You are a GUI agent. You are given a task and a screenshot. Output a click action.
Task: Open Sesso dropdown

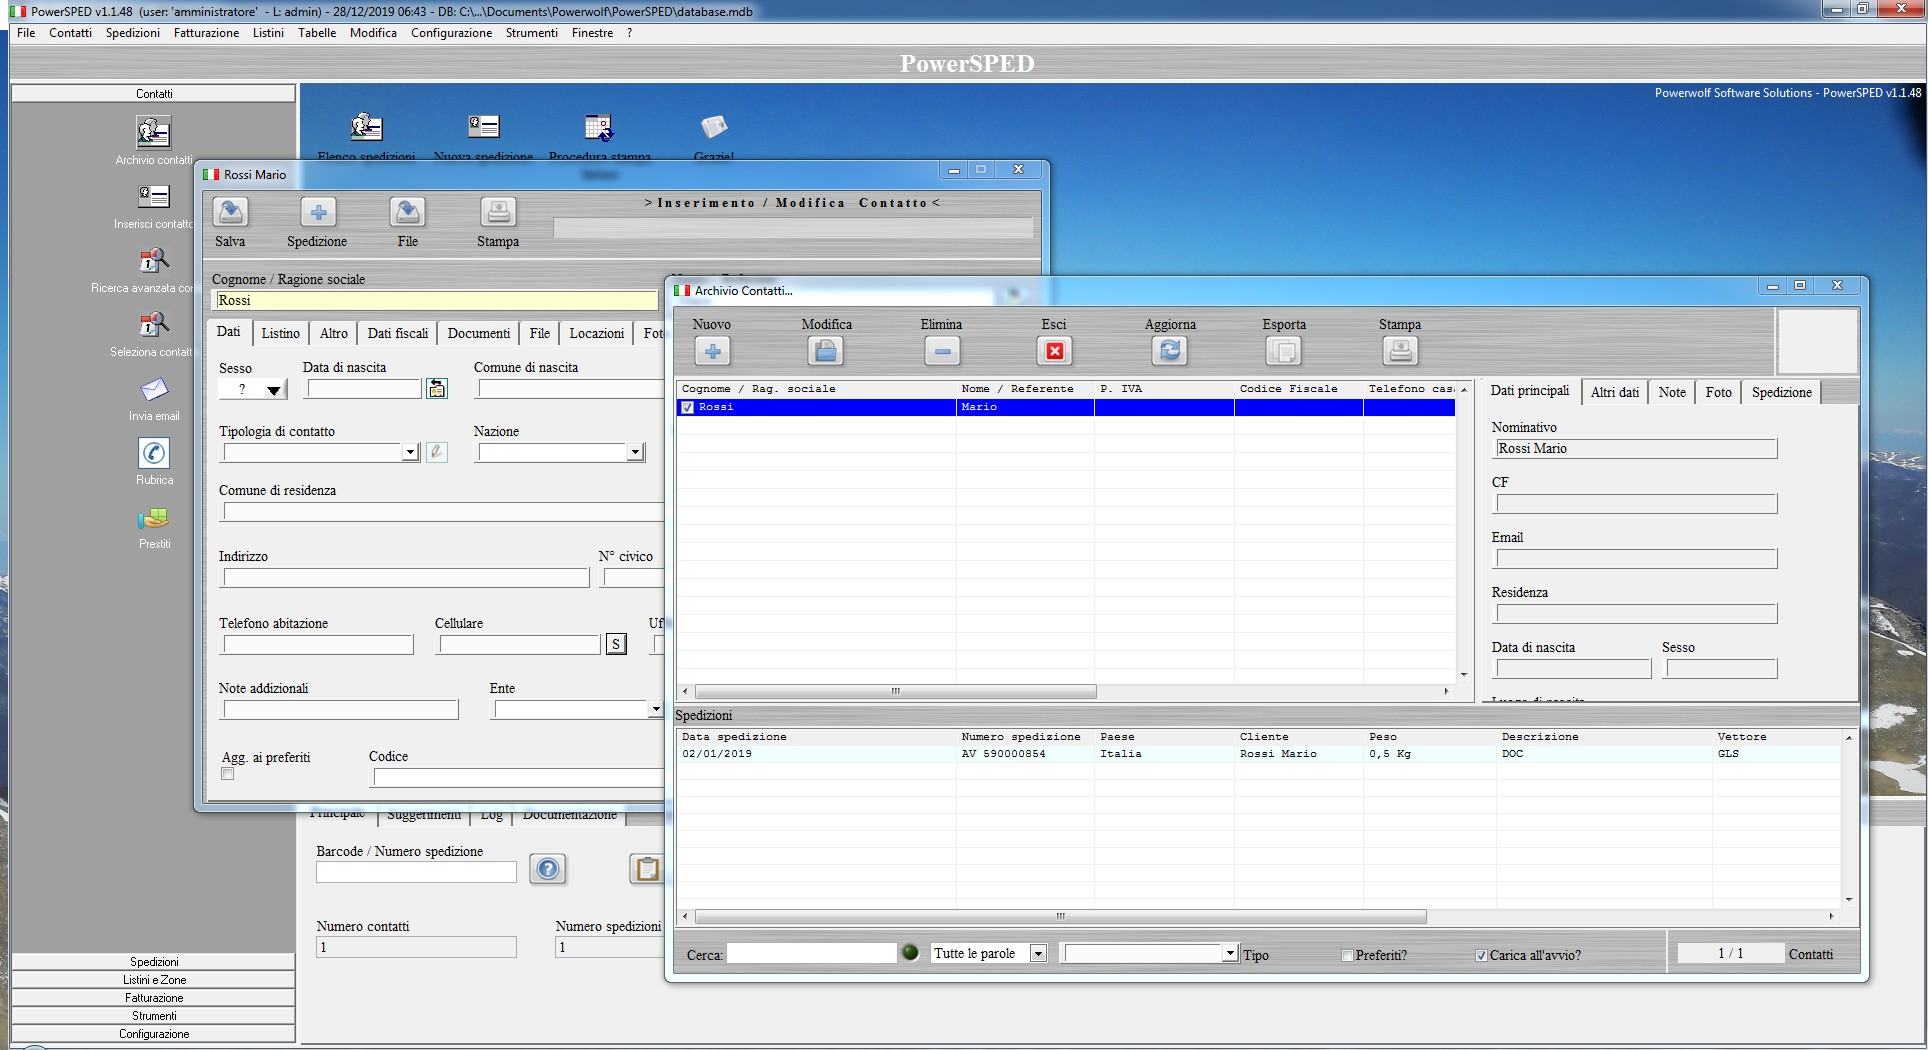[x=274, y=390]
